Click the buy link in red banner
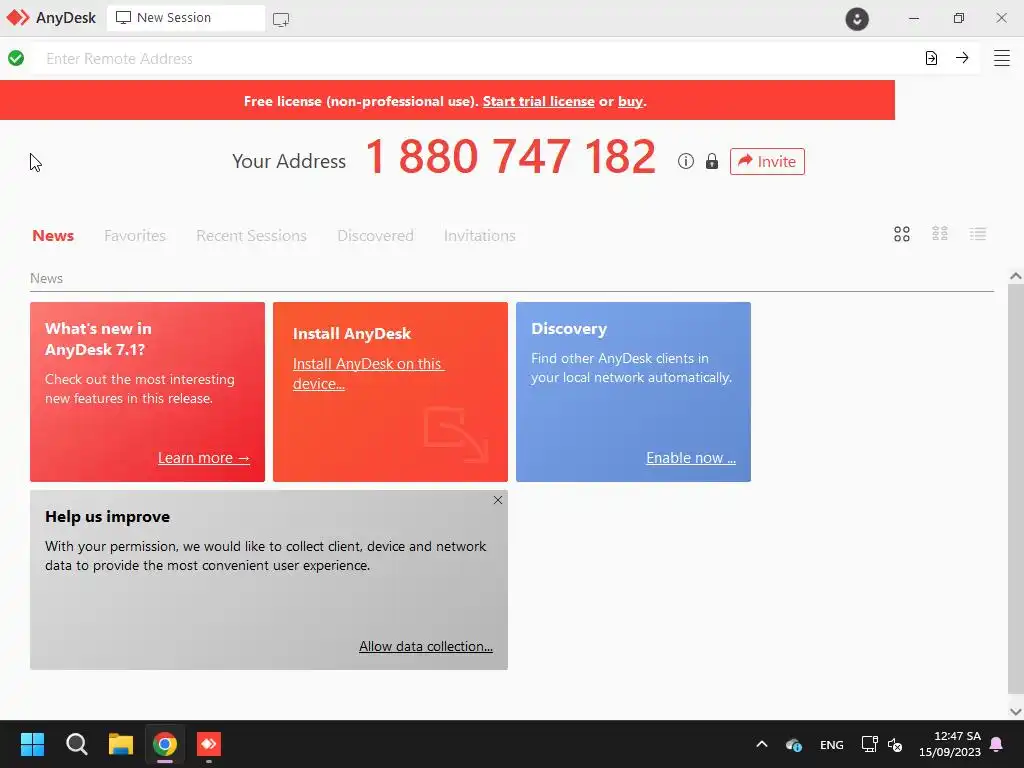The height and width of the screenshot is (768, 1024). [630, 101]
